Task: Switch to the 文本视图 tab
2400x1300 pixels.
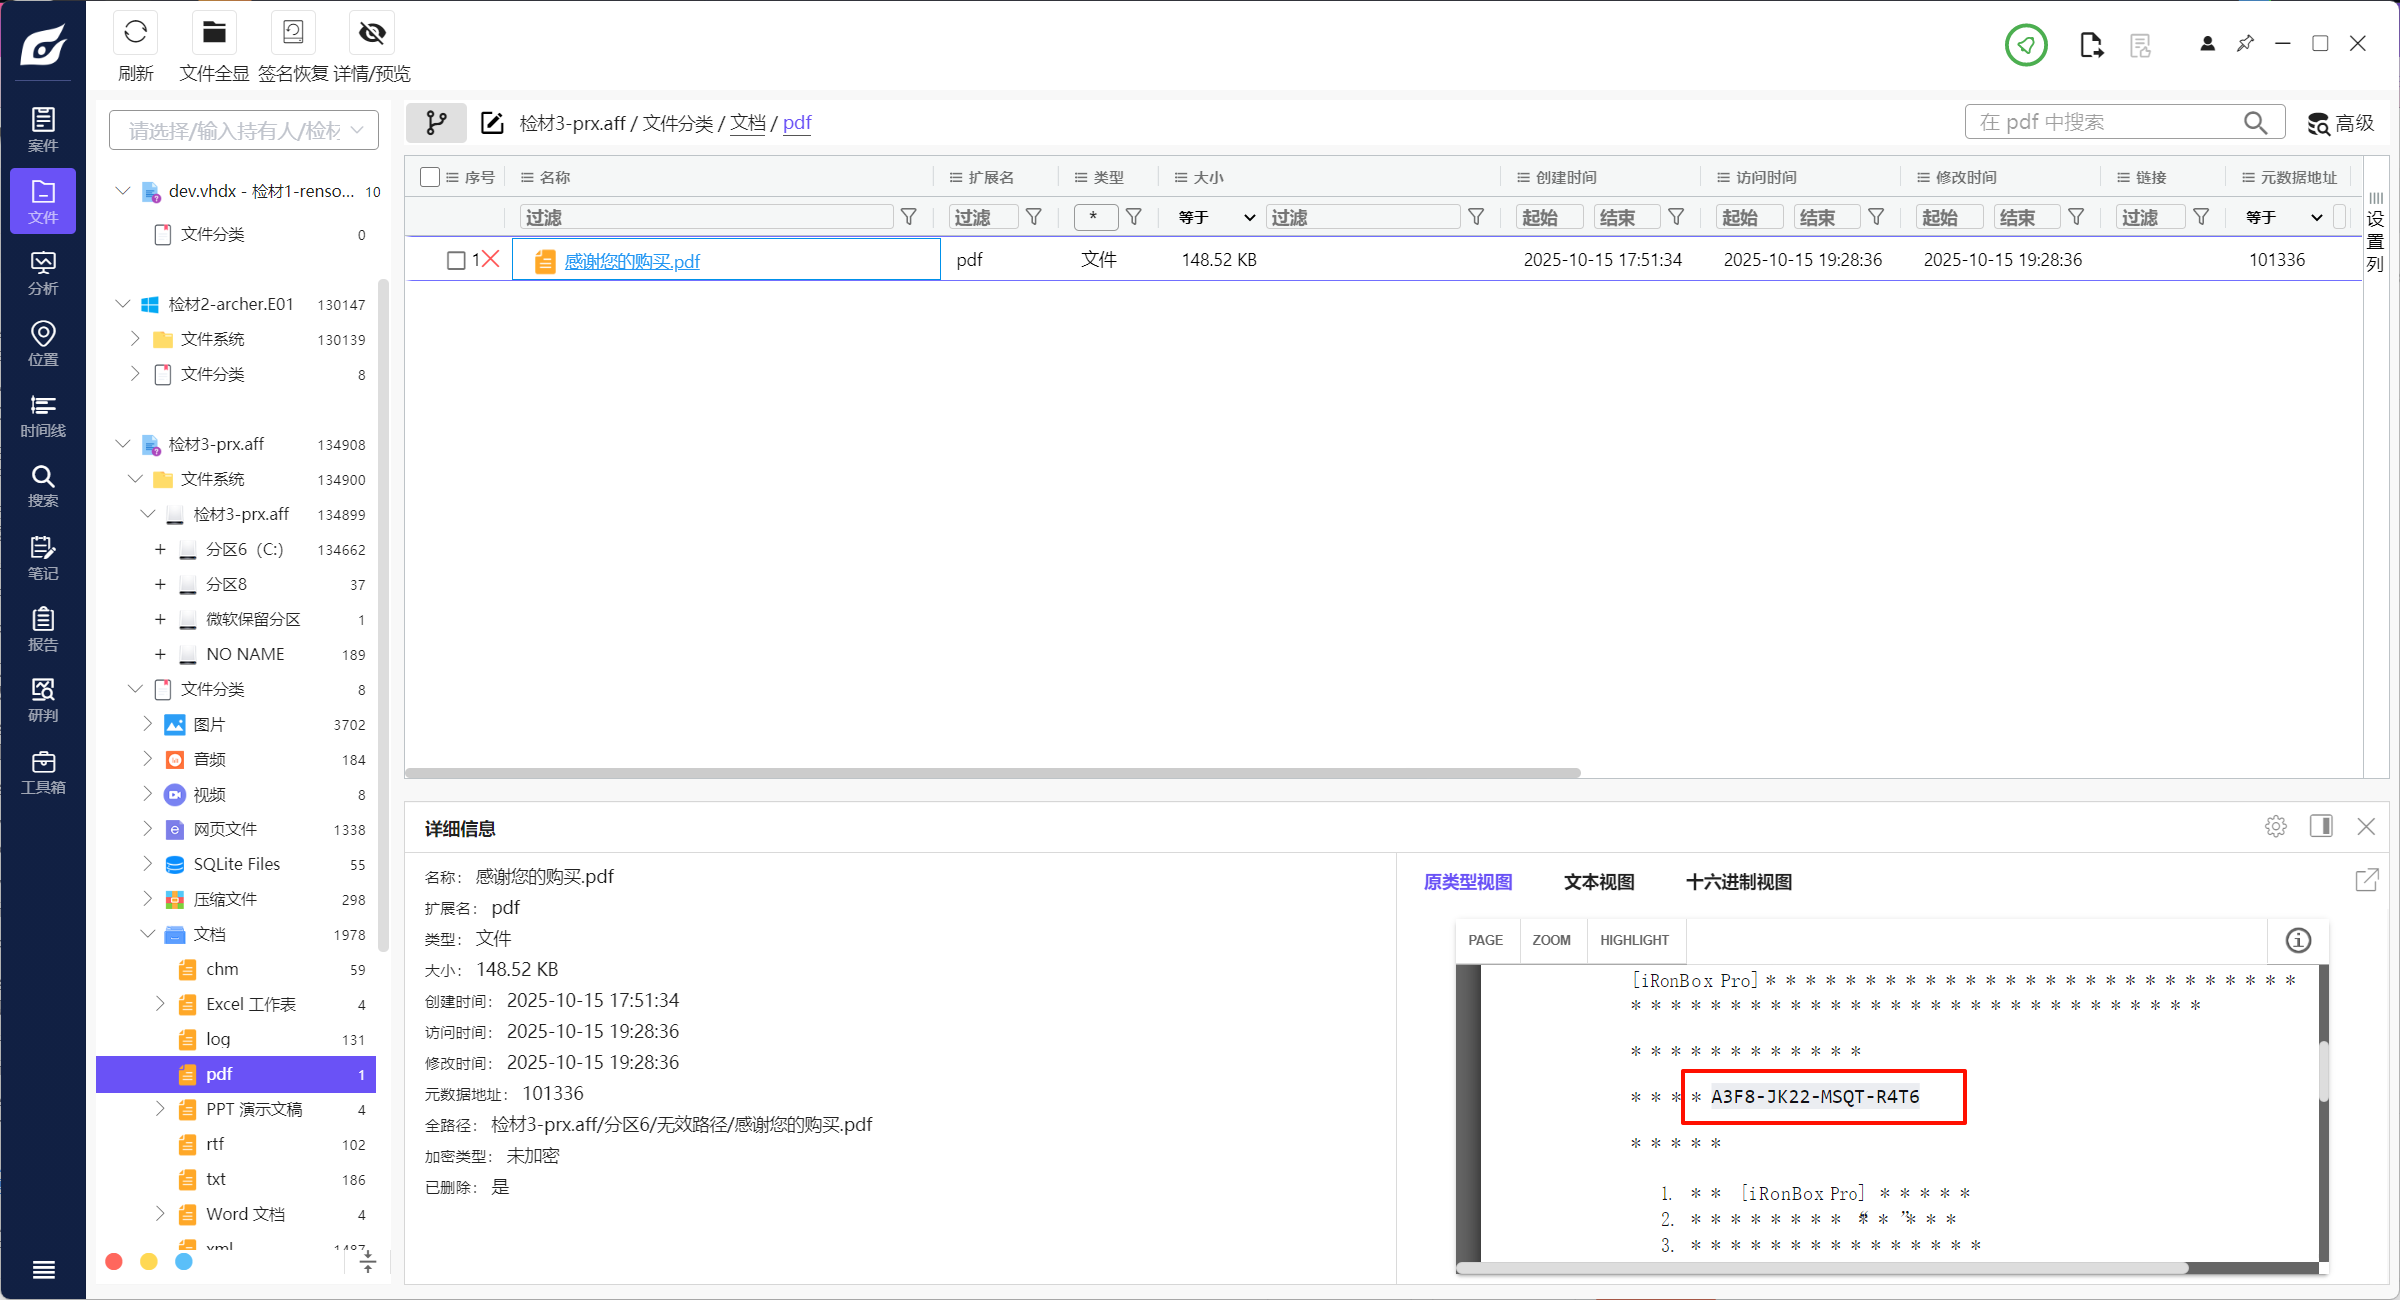Action: pos(1598,882)
